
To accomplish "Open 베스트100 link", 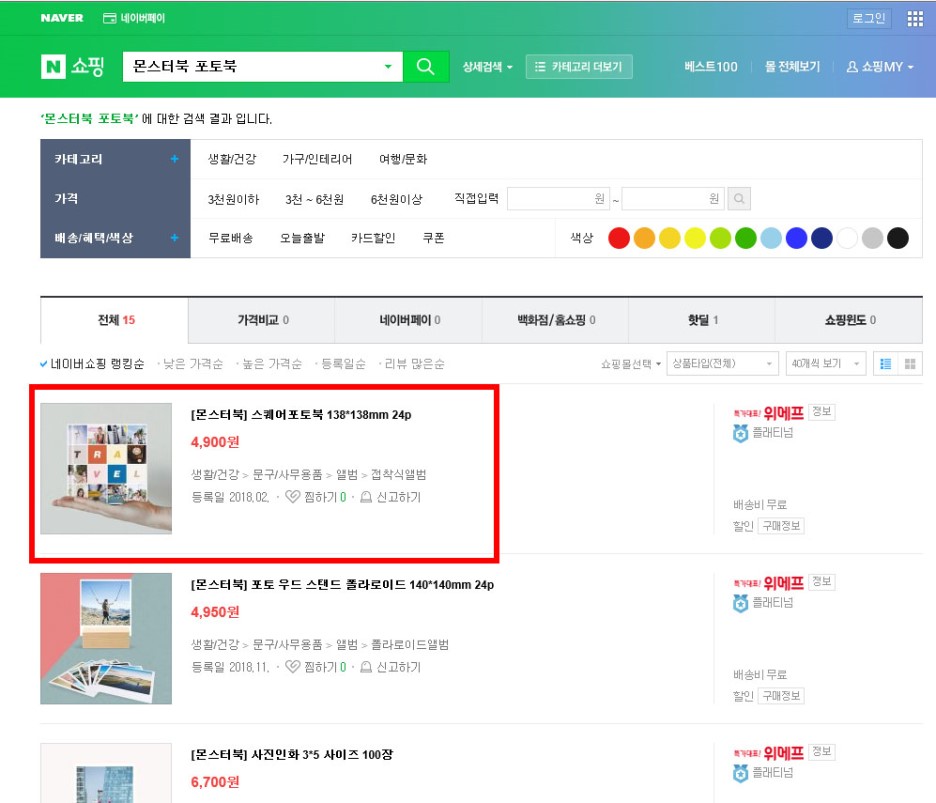I will (x=710, y=67).
